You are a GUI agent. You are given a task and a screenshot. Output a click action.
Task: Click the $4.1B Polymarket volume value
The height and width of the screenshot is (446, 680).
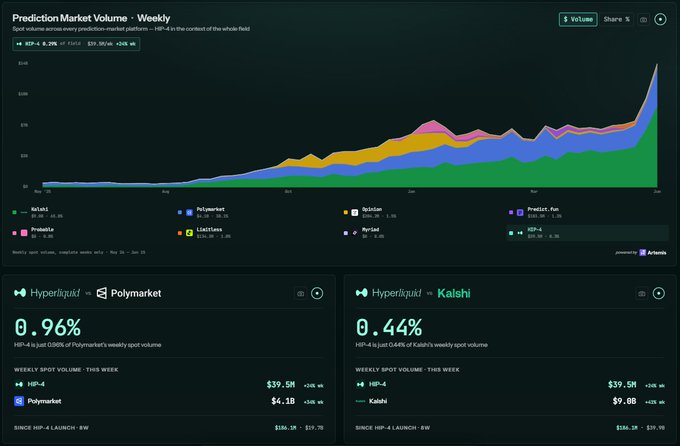(283, 401)
